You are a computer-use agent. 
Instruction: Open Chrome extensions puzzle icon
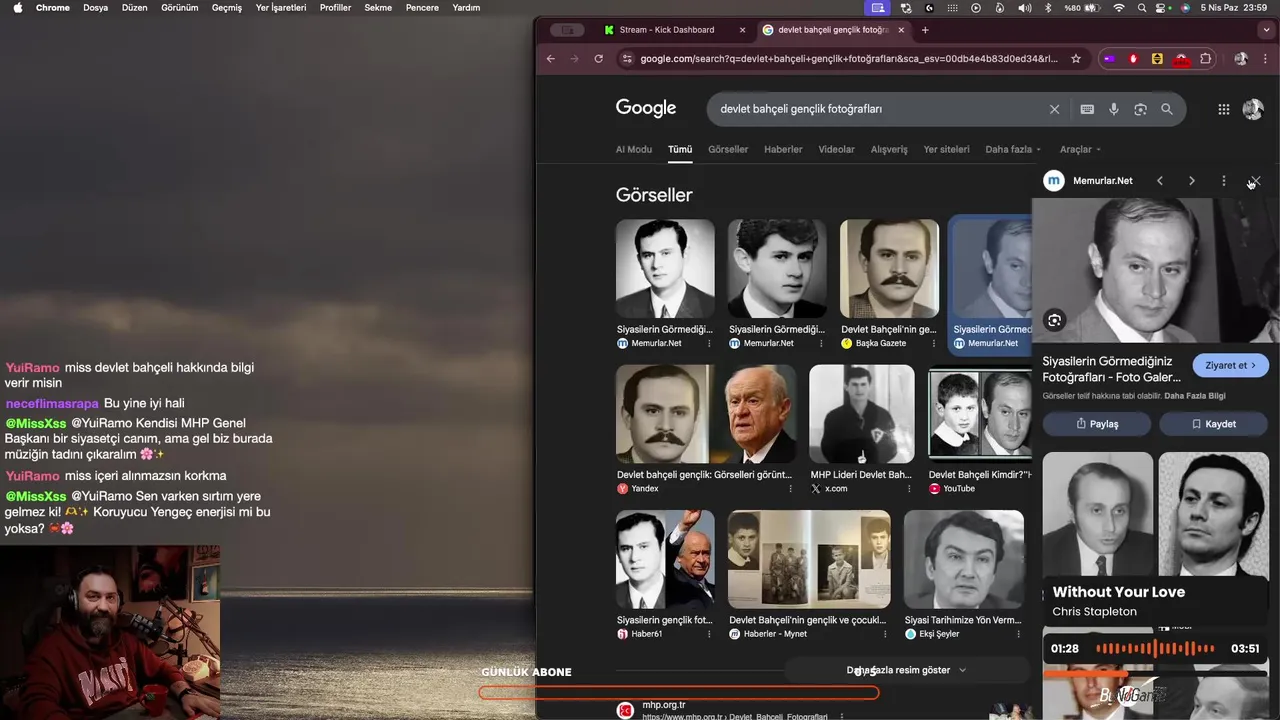click(x=1206, y=59)
